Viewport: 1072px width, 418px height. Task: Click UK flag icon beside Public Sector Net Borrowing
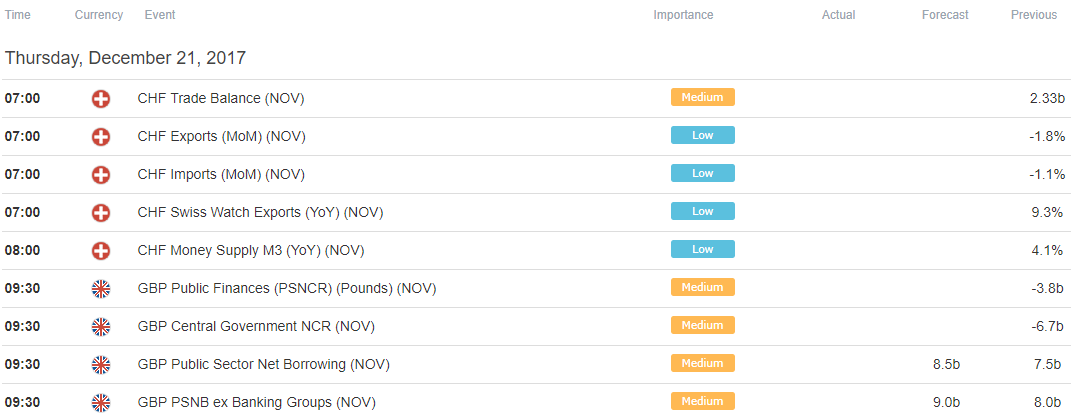(x=100, y=365)
